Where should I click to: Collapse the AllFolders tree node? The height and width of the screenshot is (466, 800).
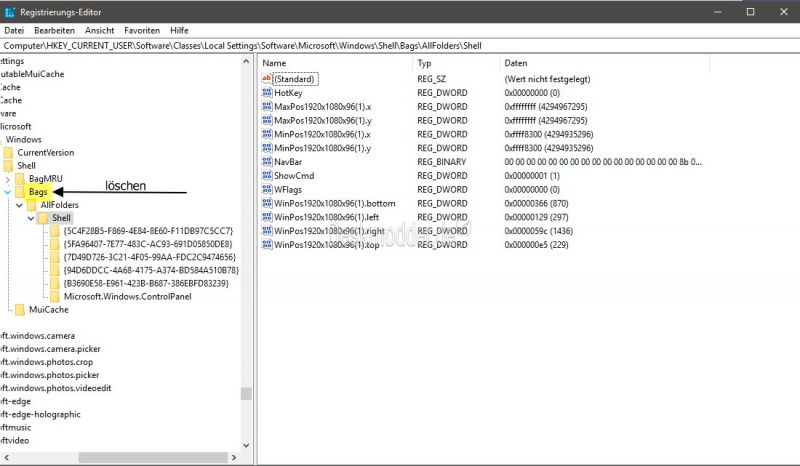pos(19,205)
